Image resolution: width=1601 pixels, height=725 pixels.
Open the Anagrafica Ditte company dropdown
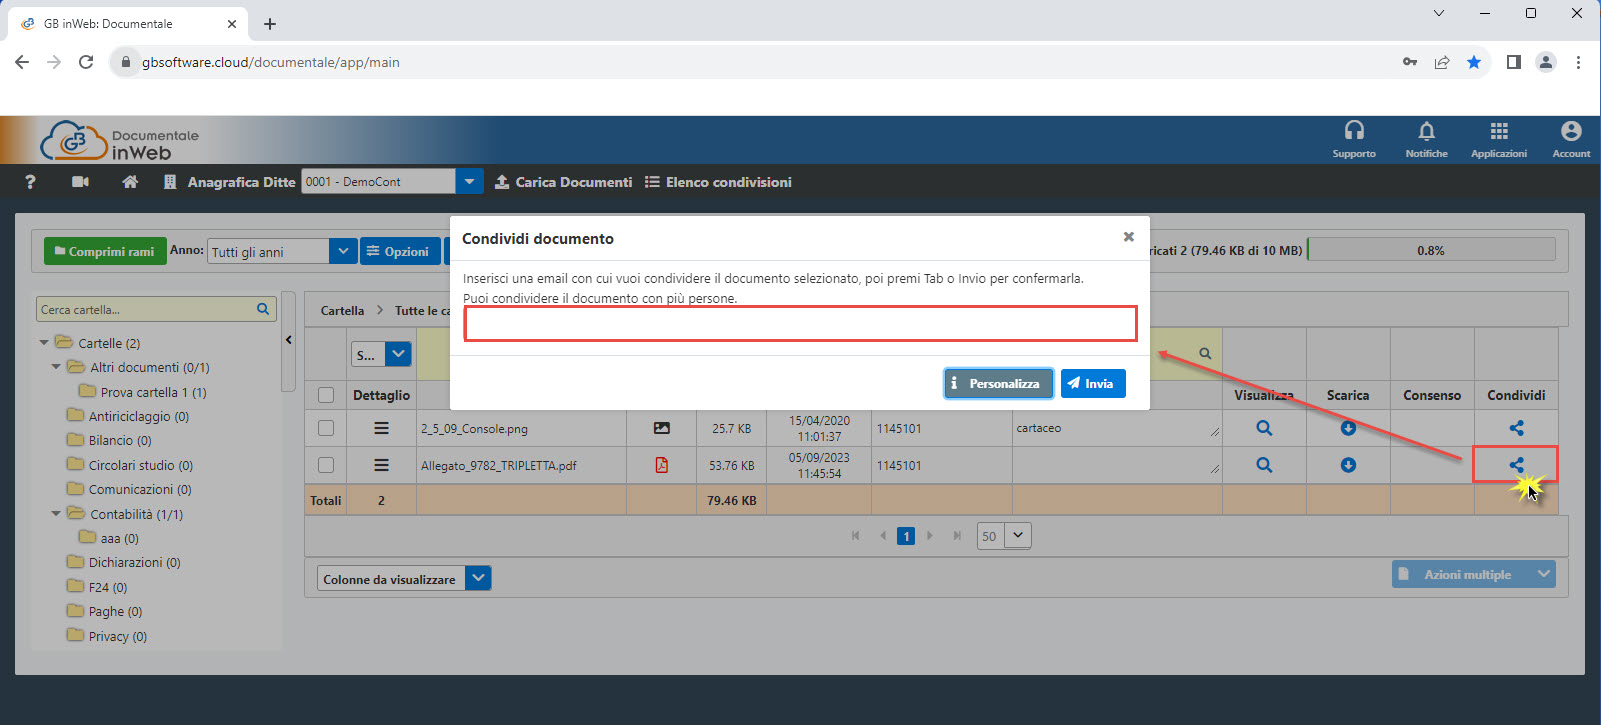tap(469, 182)
